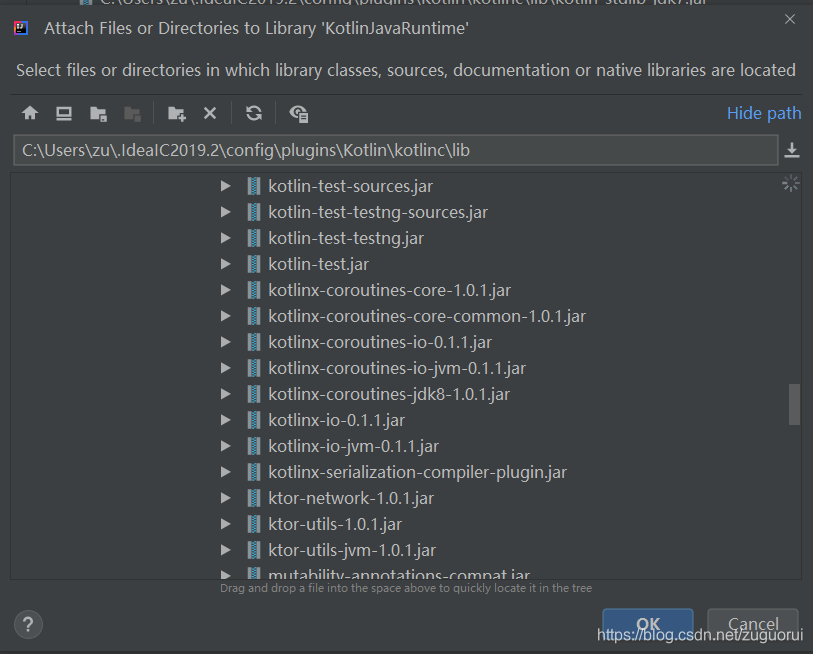Viewport: 813px width, 654px height.
Task: Expand kotlinx-coroutines-core-1.0.1.jar arrow
Action: 226,290
